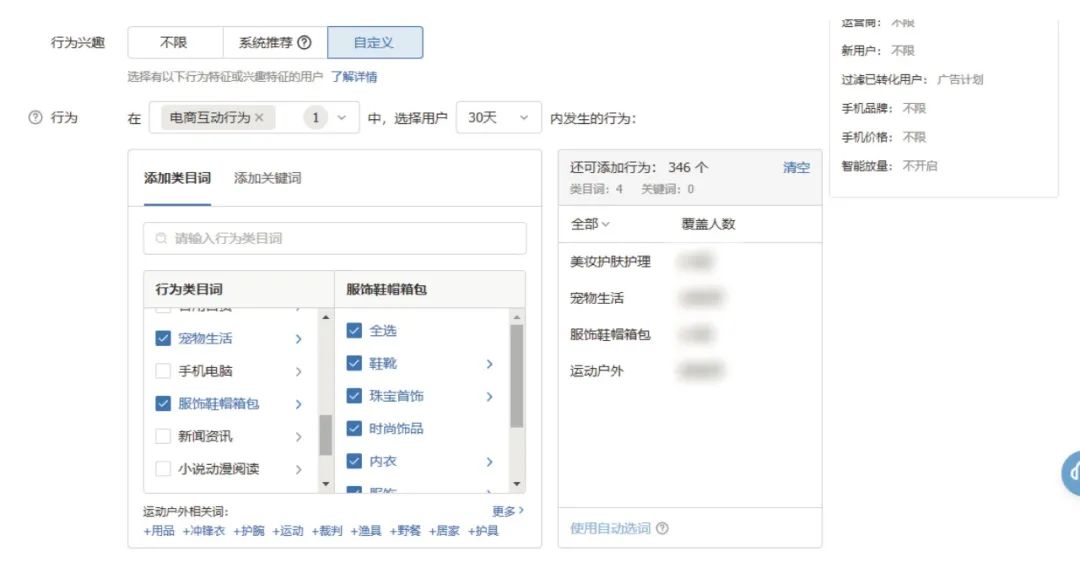The image size is (1080, 568).
Task: Click scroll-up arrow of 服饰鞋帽箱包 list
Action: pyautogui.click(x=517, y=317)
